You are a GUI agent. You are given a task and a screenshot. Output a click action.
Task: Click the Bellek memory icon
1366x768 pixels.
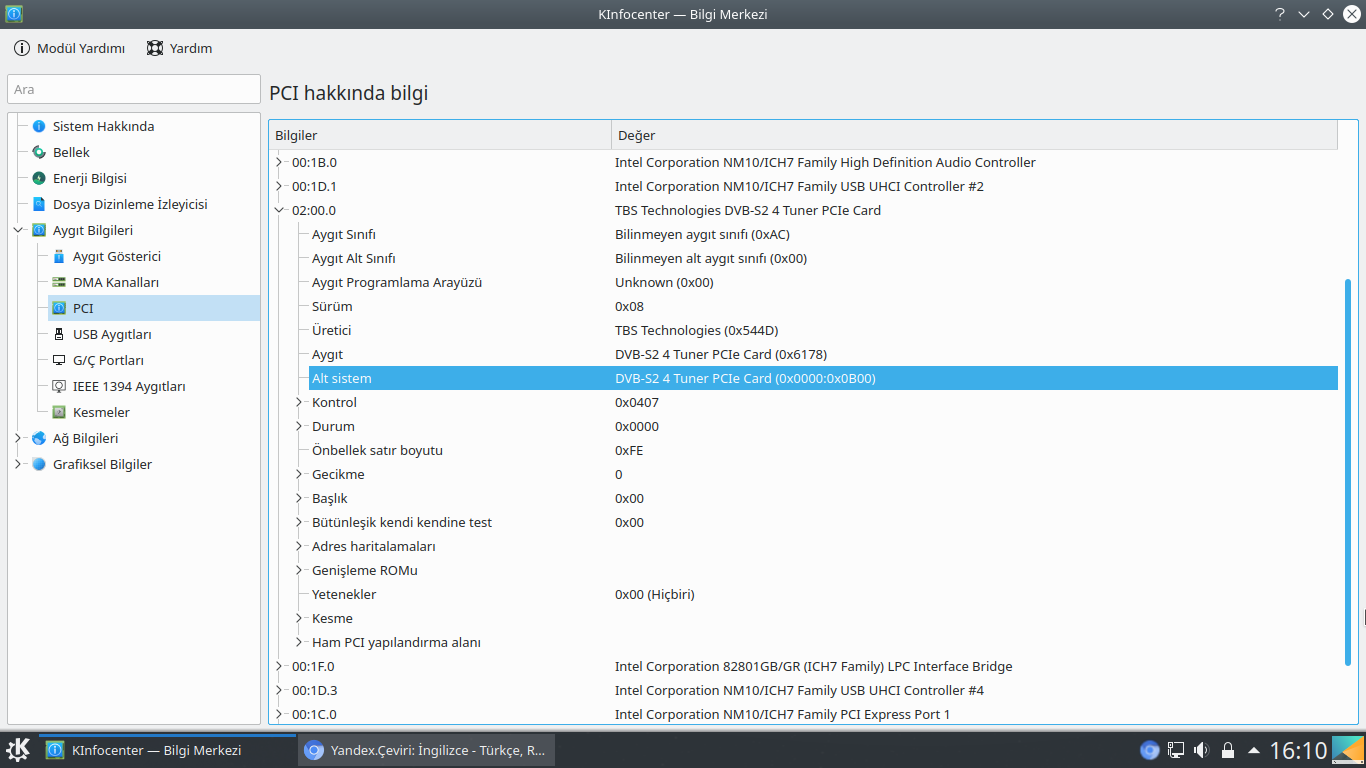tap(39, 152)
